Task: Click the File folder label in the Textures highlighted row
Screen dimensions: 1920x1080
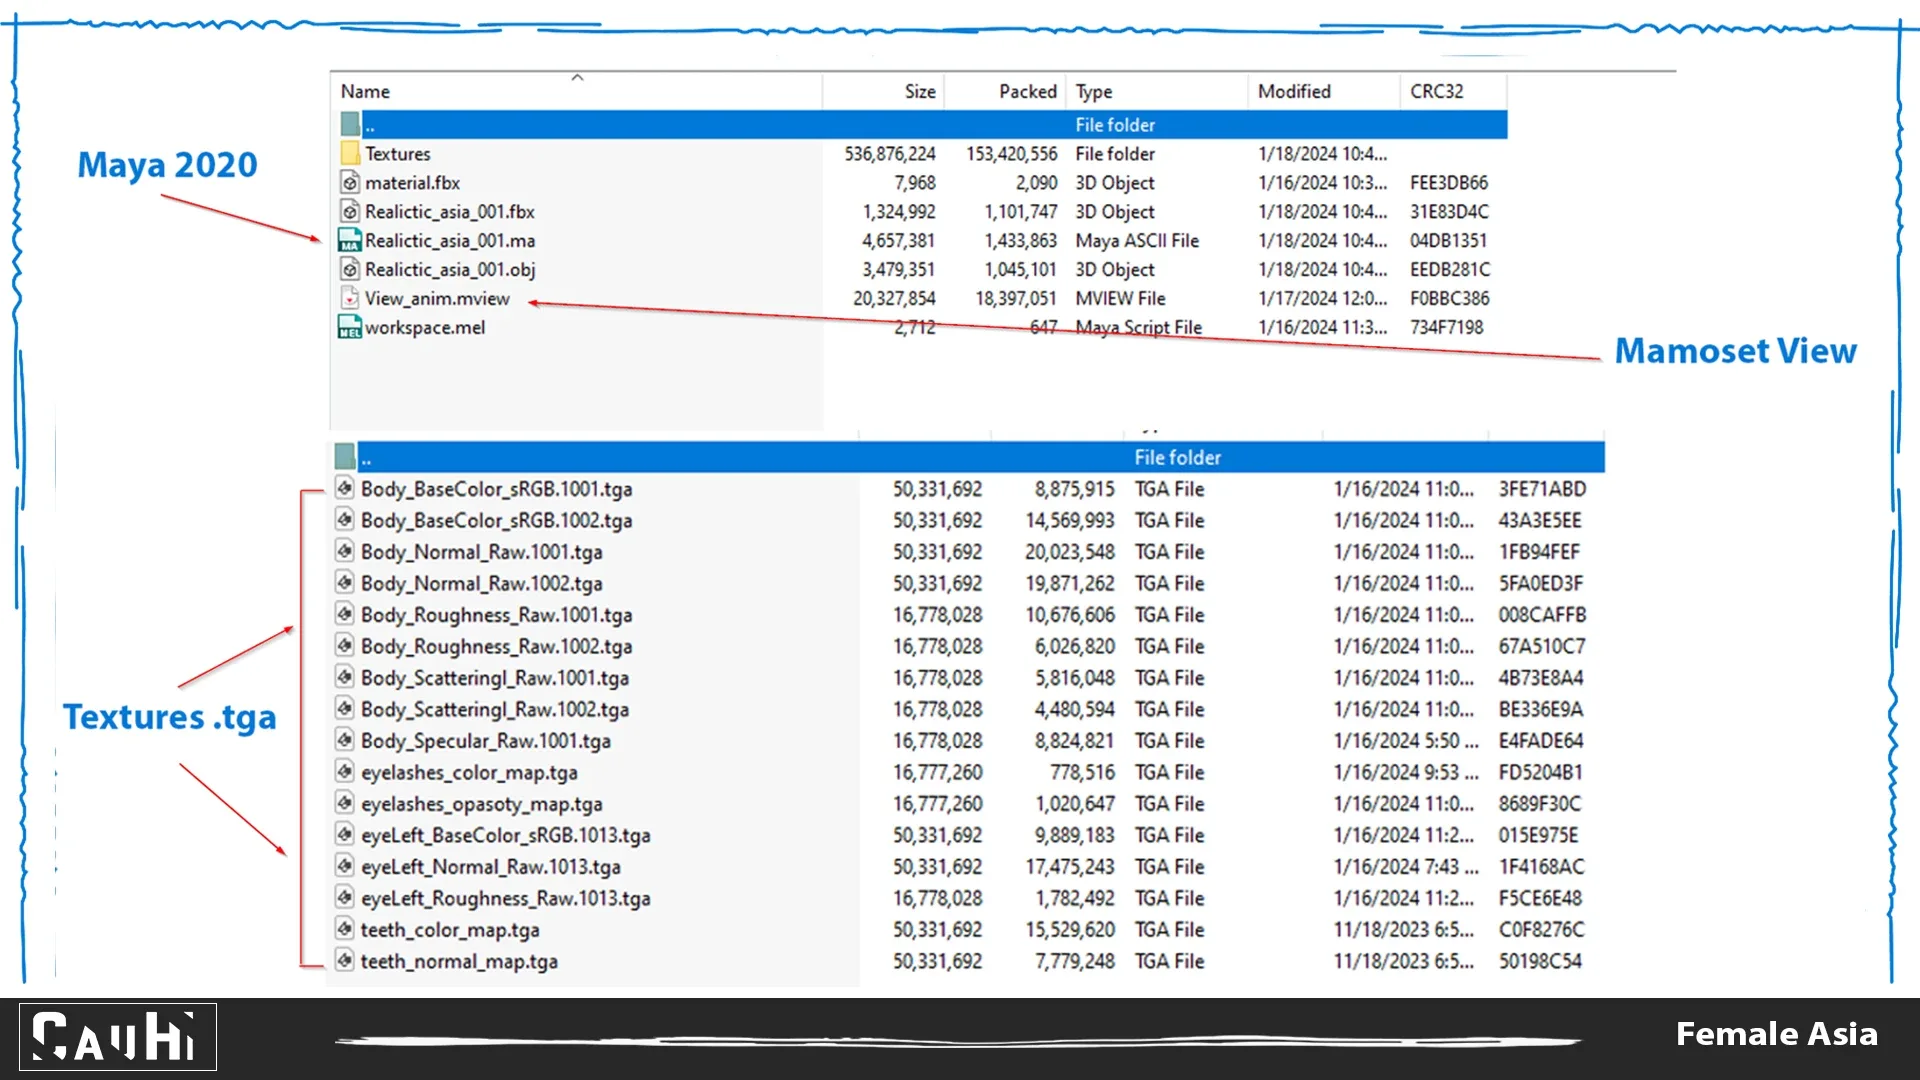Action: [1177, 457]
